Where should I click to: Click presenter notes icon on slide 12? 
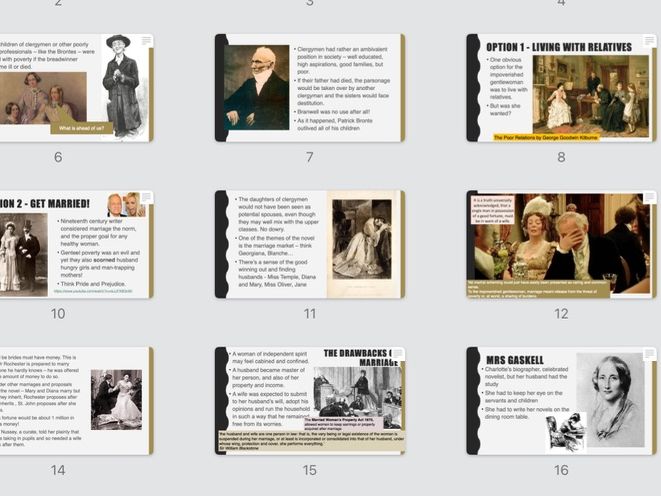[649, 197]
